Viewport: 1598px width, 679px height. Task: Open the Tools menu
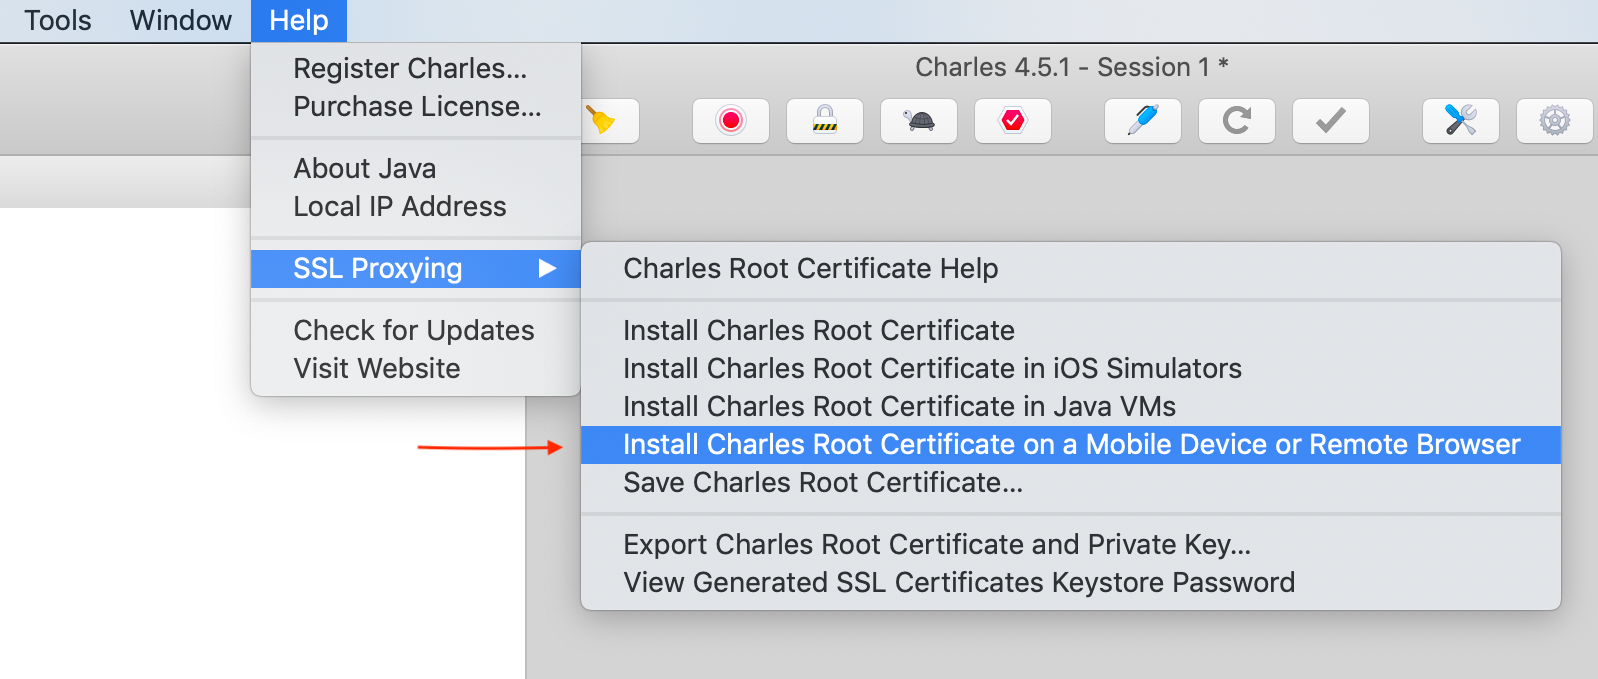pos(58,20)
